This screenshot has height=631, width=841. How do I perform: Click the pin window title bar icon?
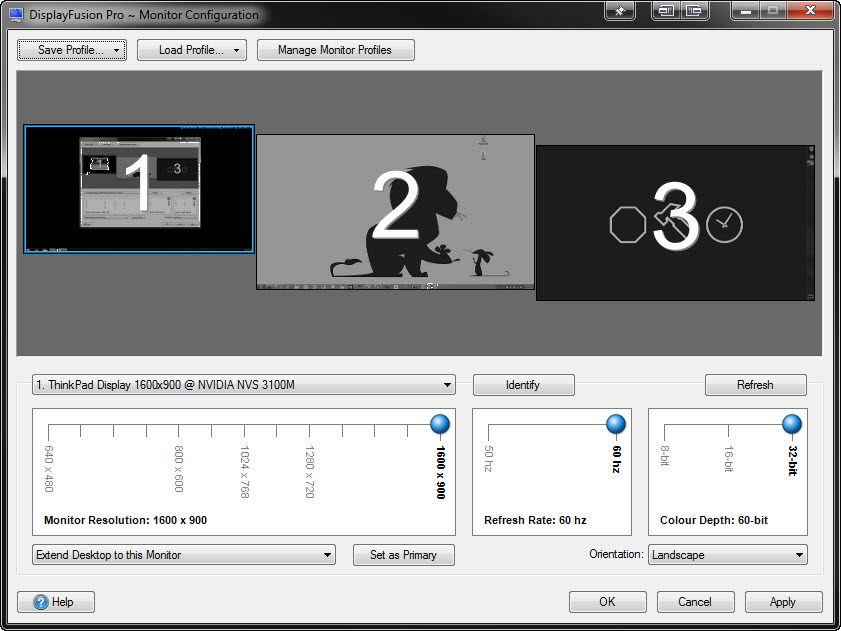click(x=620, y=11)
